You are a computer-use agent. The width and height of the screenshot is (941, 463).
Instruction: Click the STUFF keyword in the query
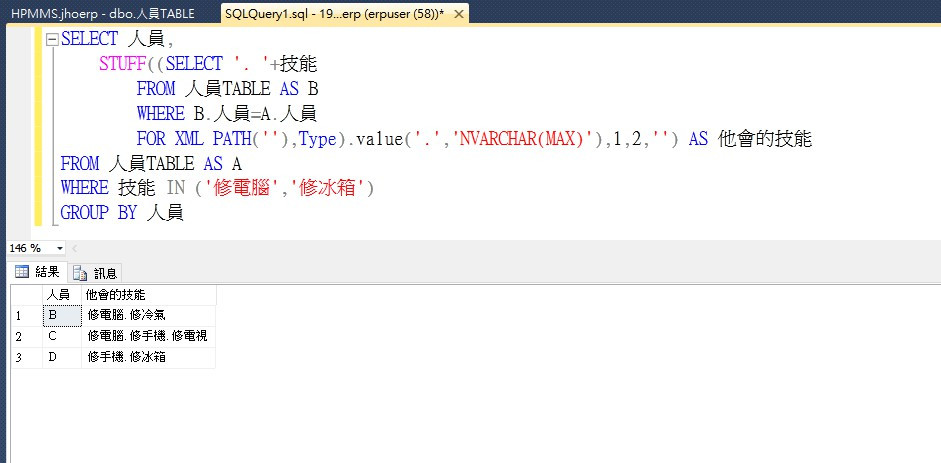point(123,64)
